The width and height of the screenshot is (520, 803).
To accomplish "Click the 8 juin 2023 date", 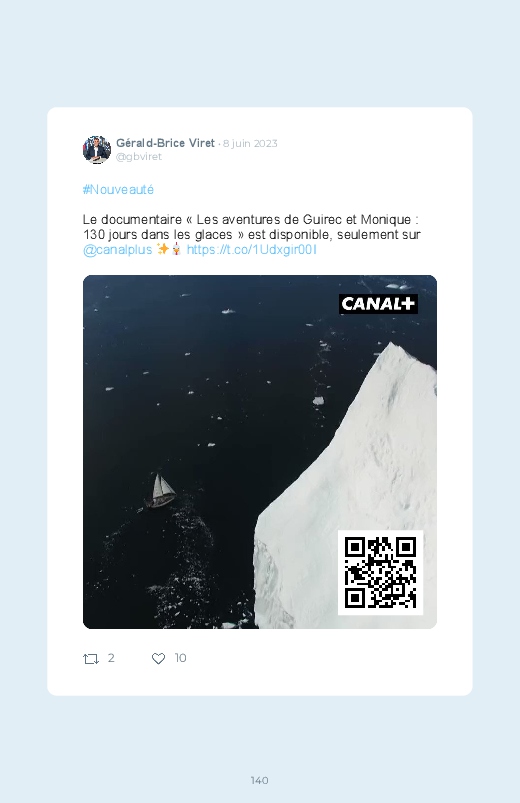I will 250,143.
